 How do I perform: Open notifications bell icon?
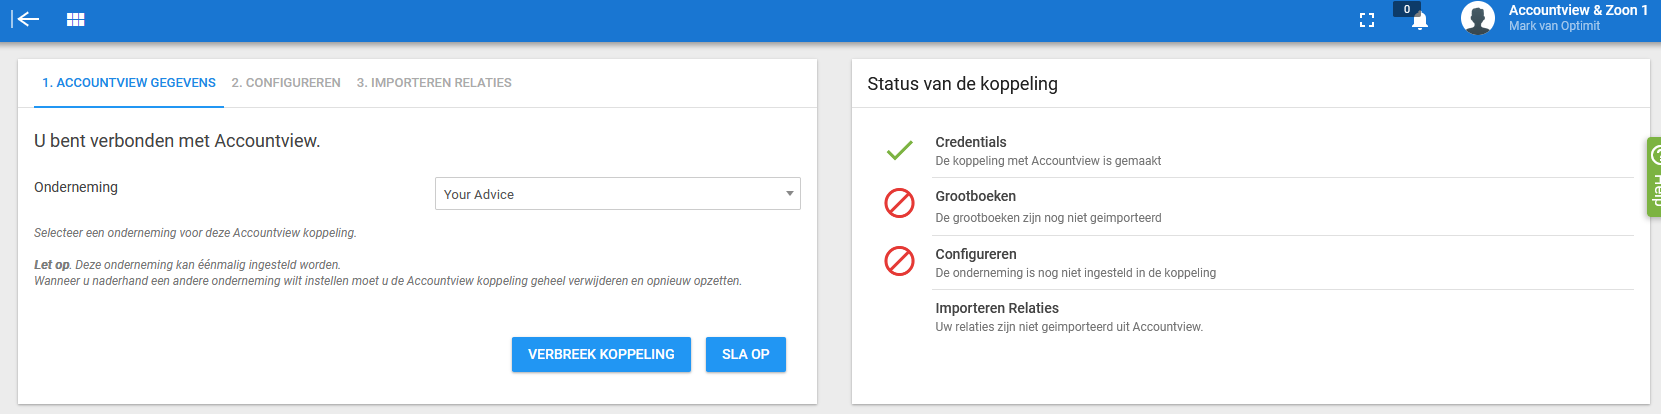tap(1419, 21)
